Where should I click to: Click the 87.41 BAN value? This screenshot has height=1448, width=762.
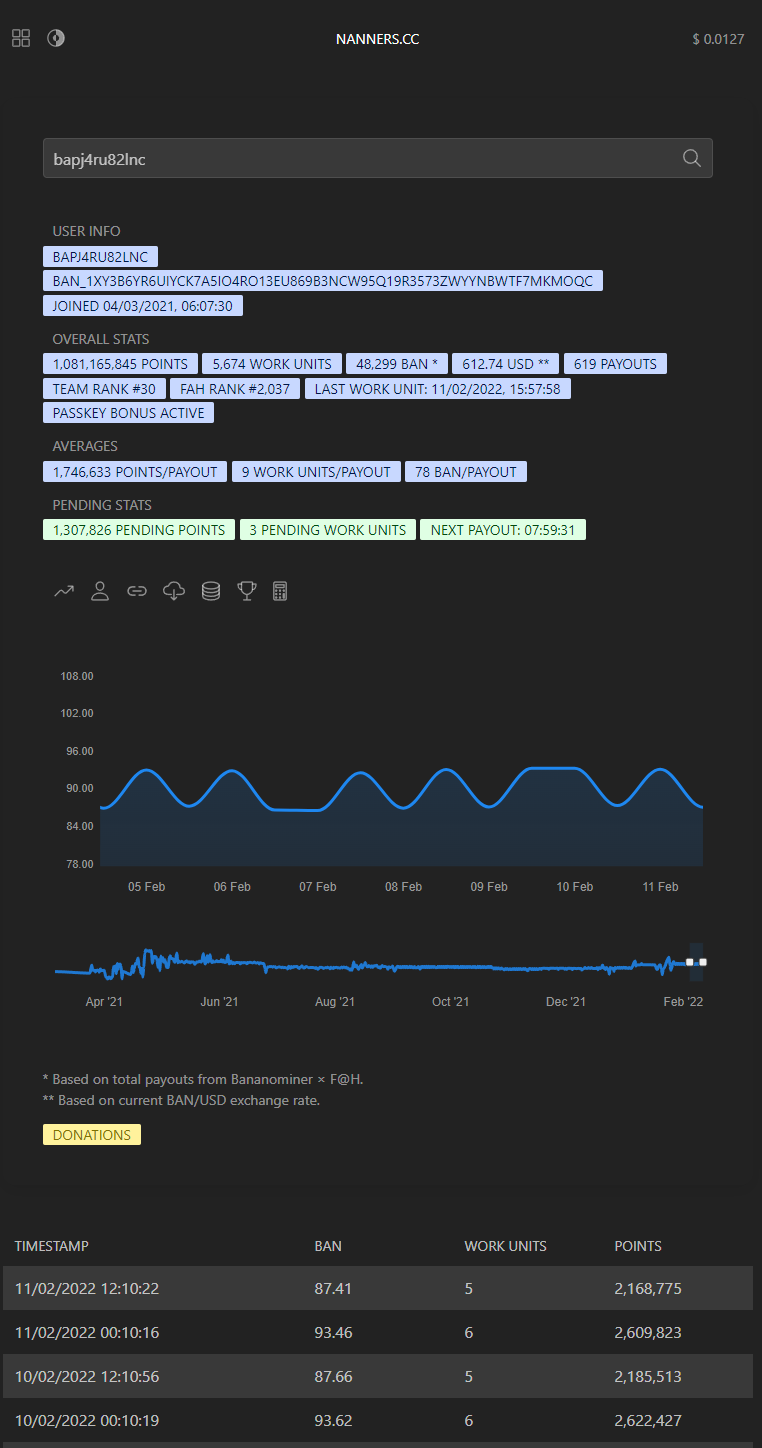(x=333, y=1289)
